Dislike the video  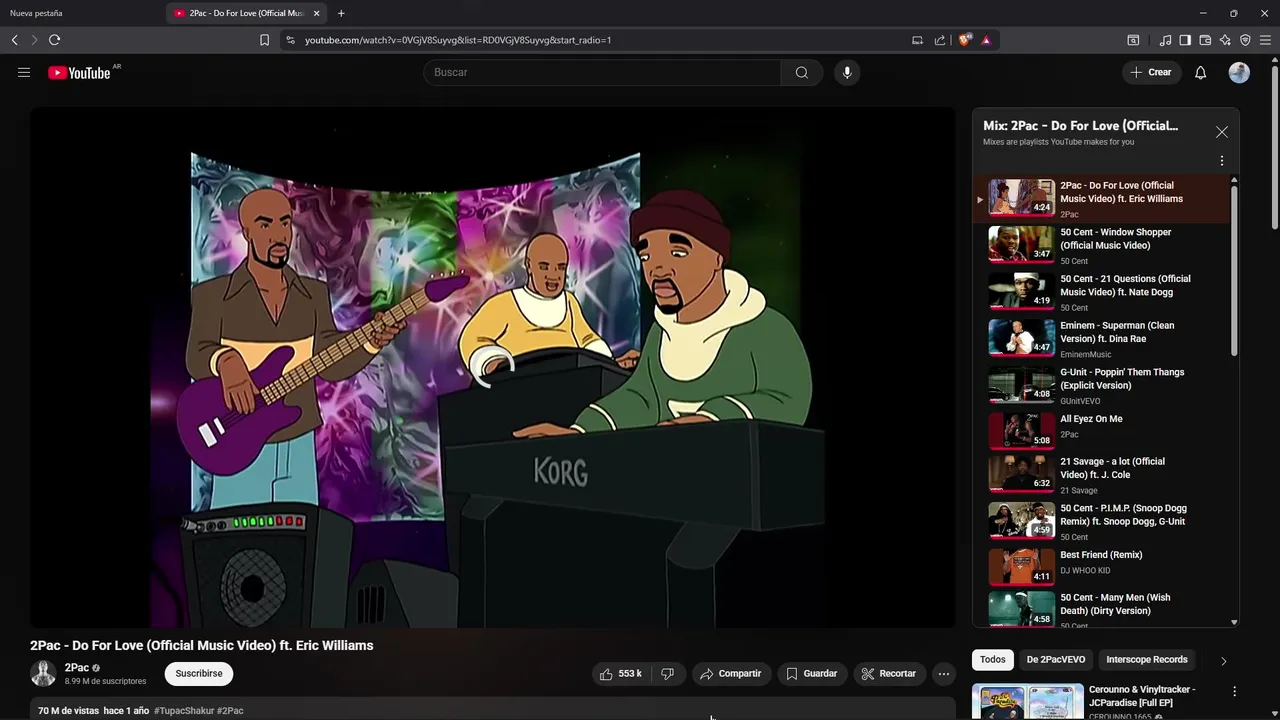click(668, 674)
